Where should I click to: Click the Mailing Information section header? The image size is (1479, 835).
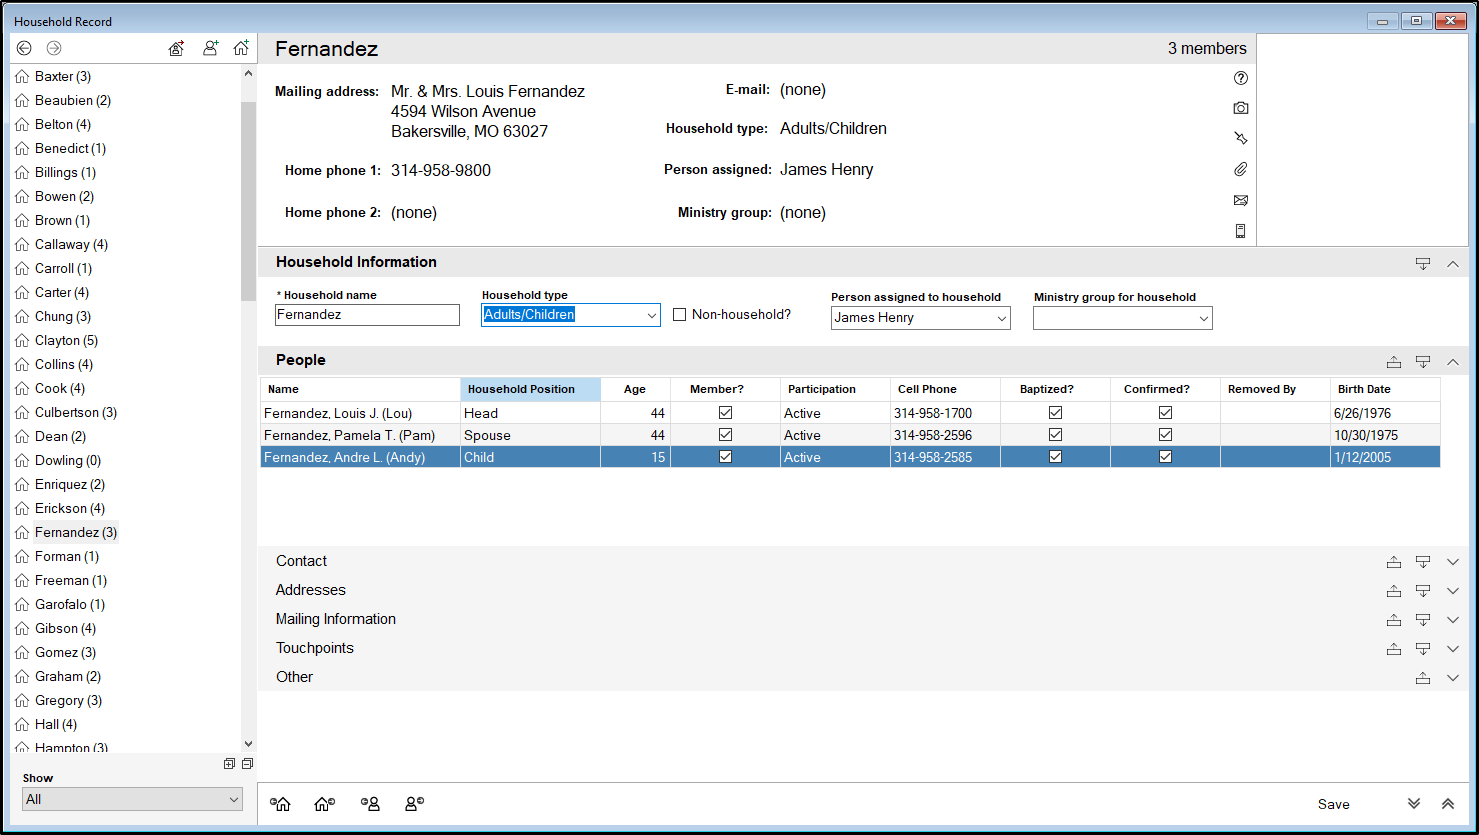pos(336,619)
